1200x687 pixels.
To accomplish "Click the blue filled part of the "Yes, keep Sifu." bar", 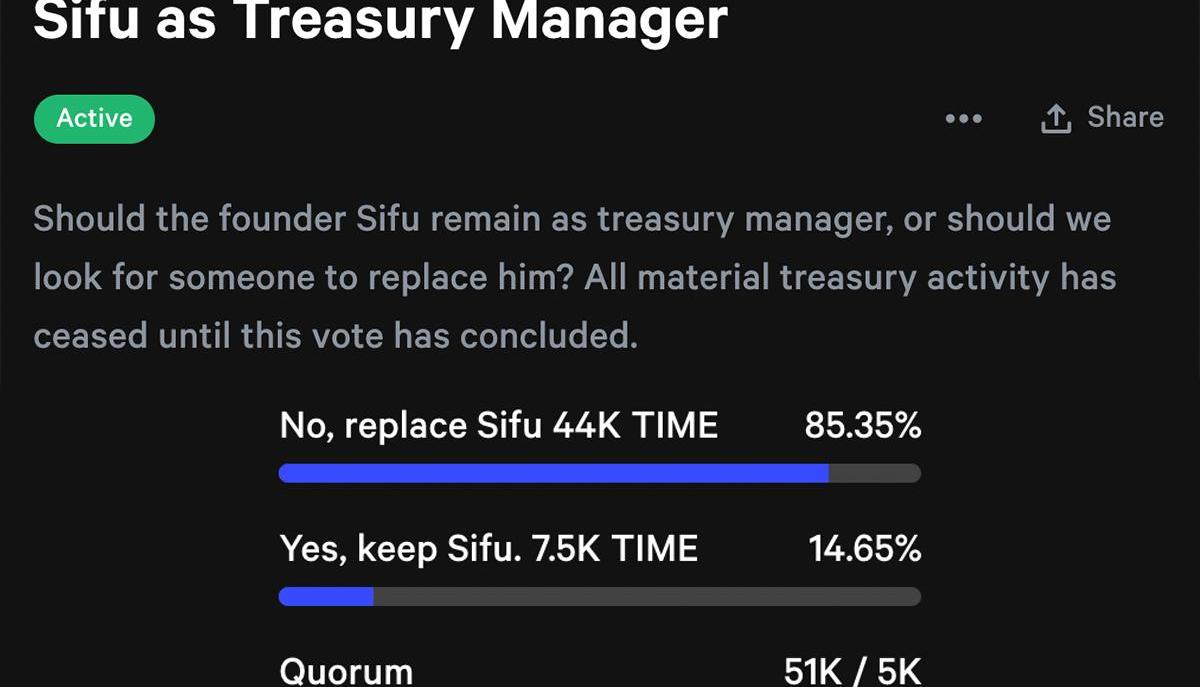I will [326, 596].
